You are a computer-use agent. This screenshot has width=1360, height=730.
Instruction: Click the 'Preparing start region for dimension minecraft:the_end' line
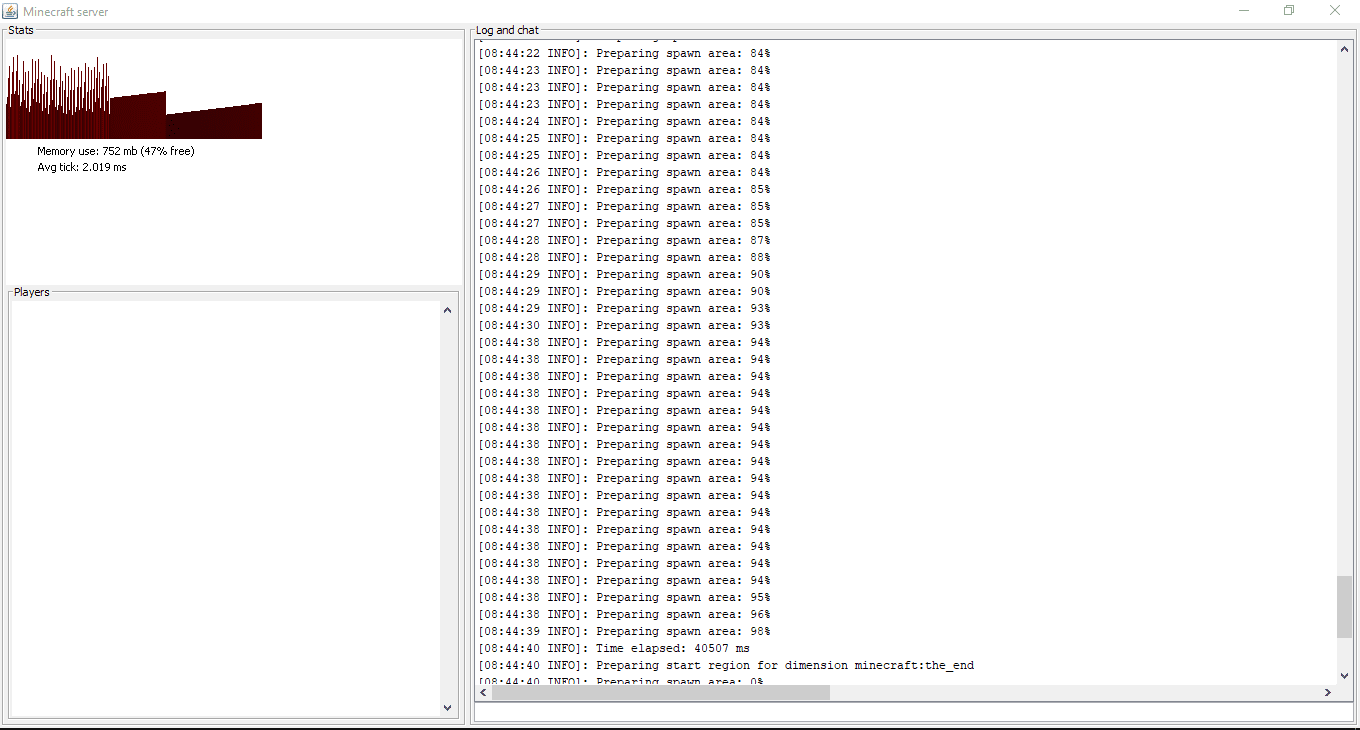[726, 665]
